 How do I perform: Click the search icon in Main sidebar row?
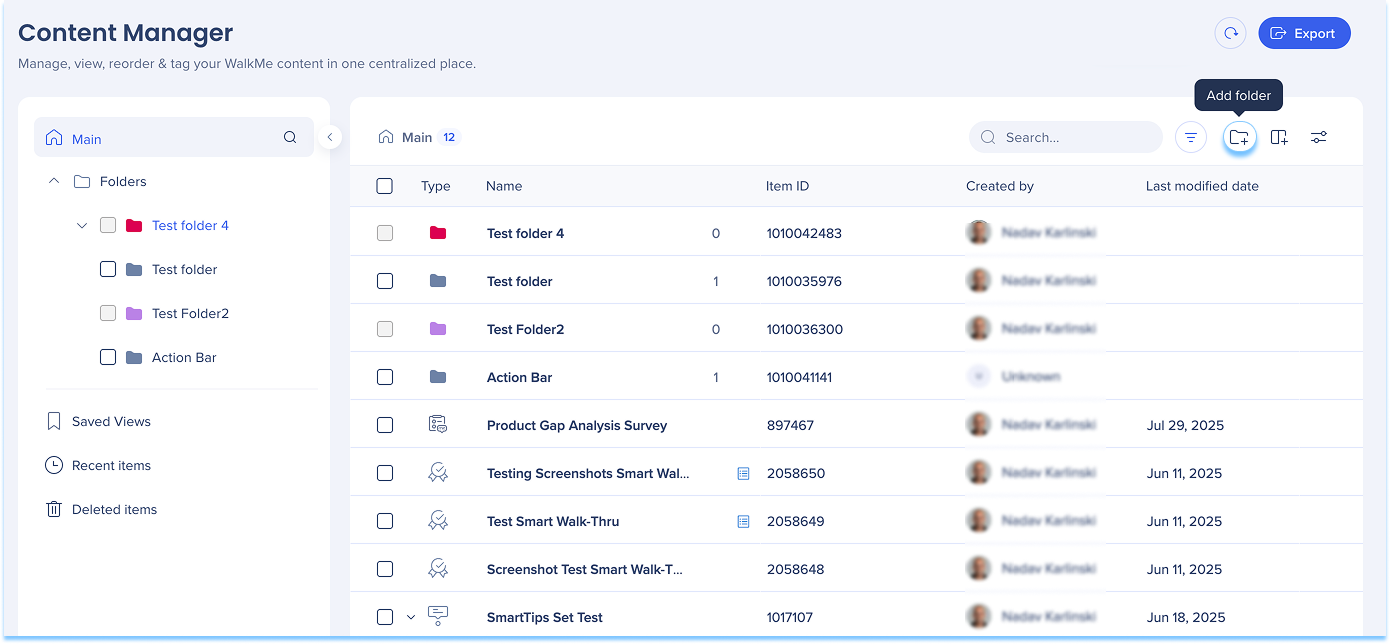click(290, 138)
